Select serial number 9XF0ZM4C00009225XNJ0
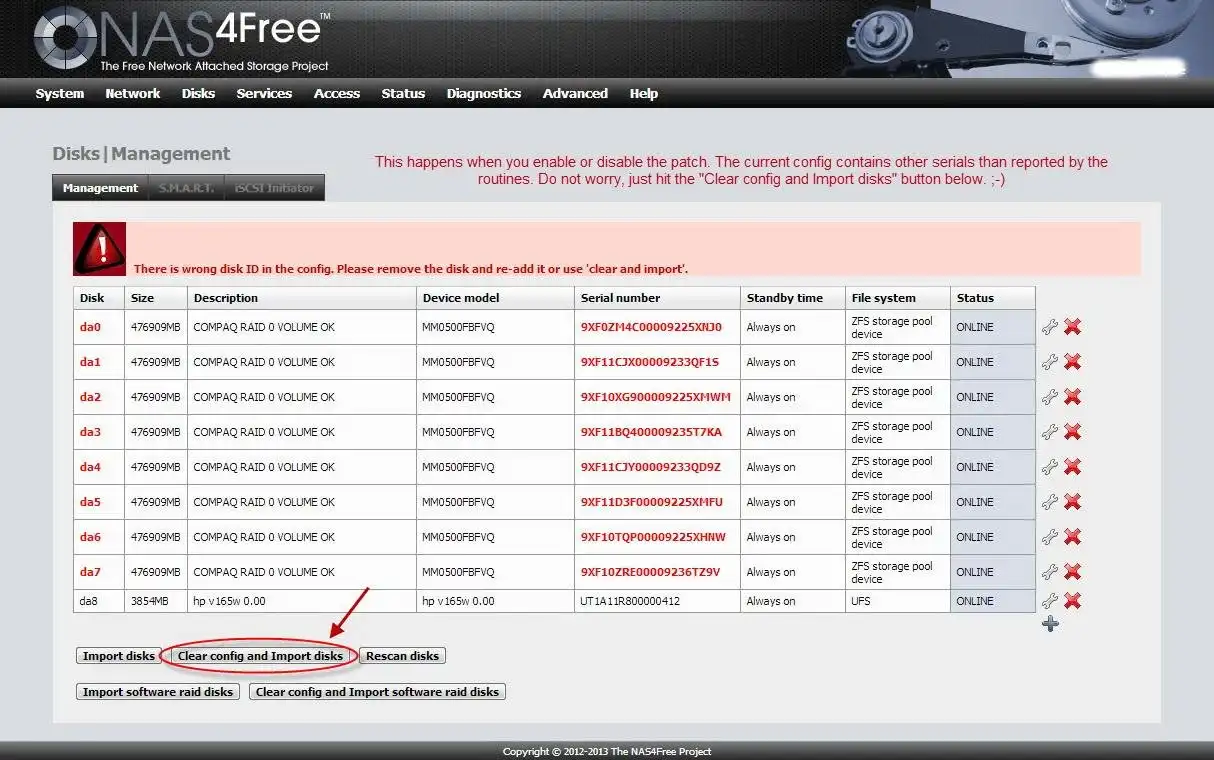 651,327
